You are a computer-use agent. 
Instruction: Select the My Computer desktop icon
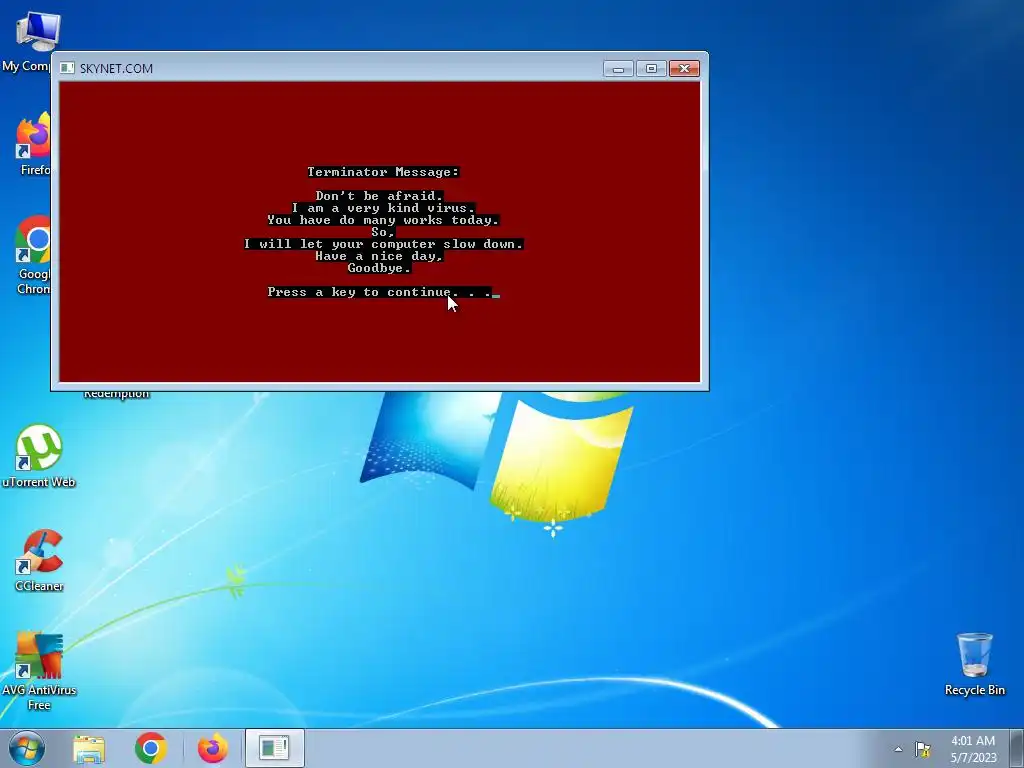coord(33,40)
